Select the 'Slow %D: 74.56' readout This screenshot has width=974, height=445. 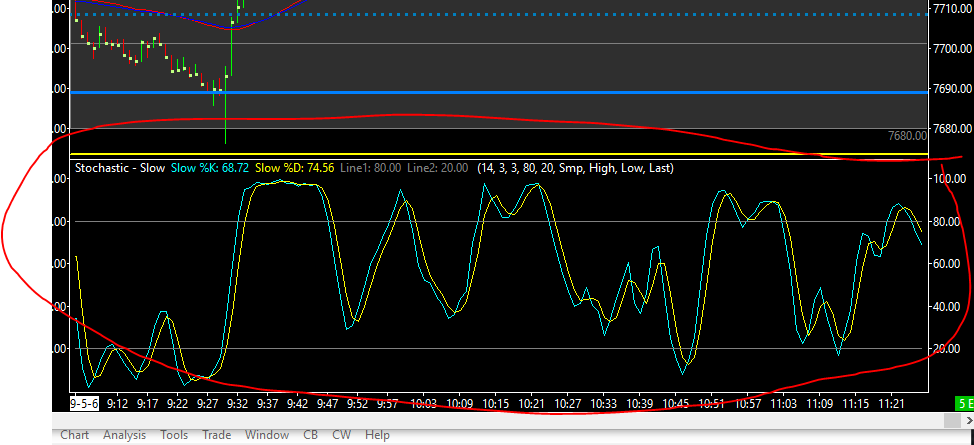click(295, 168)
